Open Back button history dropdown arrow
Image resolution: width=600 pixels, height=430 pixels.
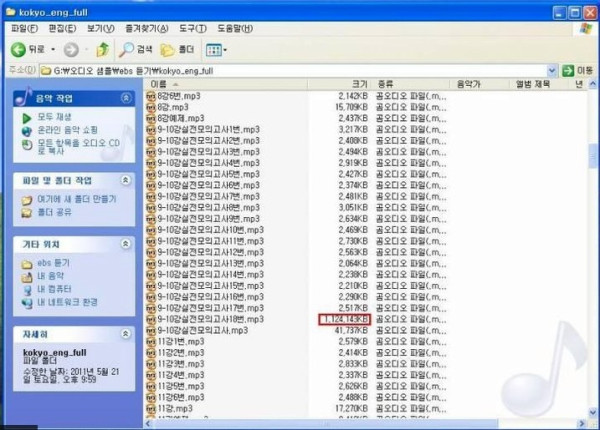click(53, 50)
